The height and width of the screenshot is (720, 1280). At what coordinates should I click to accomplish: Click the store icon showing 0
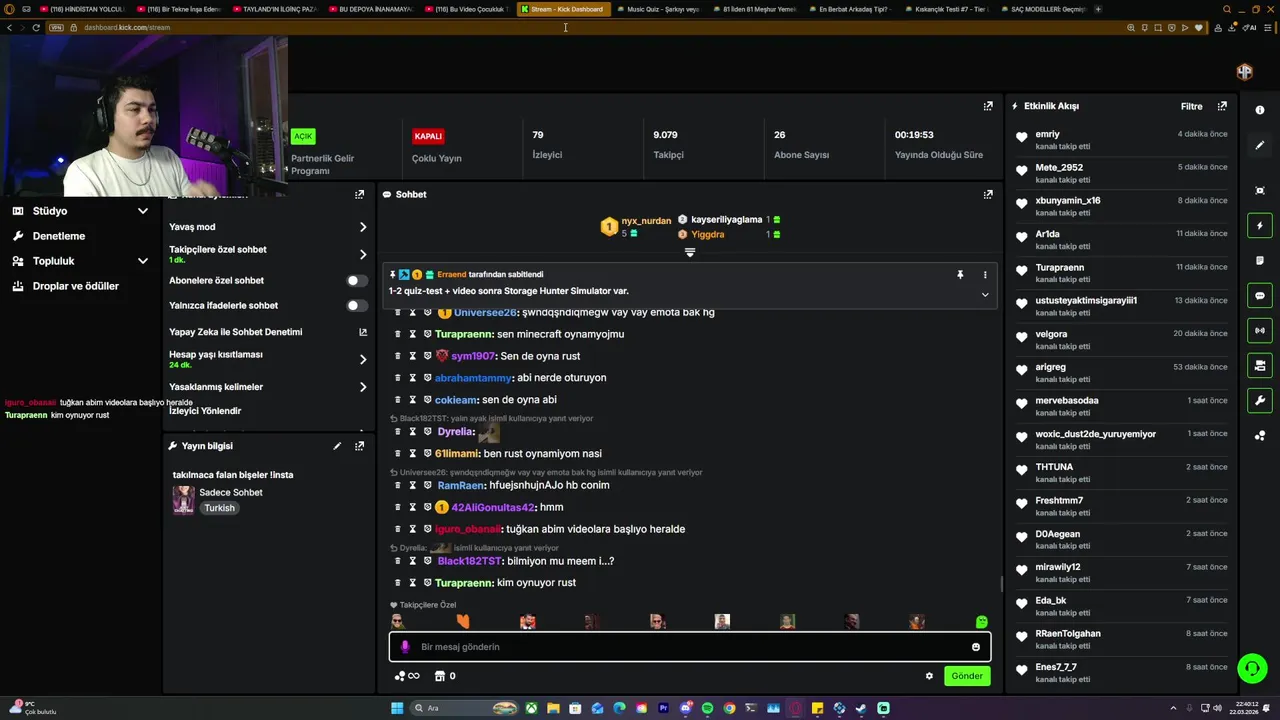tap(445, 676)
